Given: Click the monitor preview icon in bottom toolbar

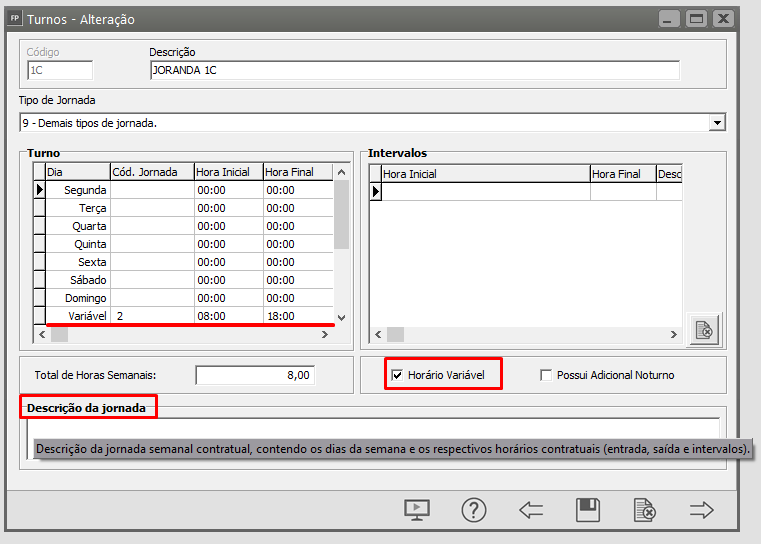Looking at the screenshot, I should [416, 510].
